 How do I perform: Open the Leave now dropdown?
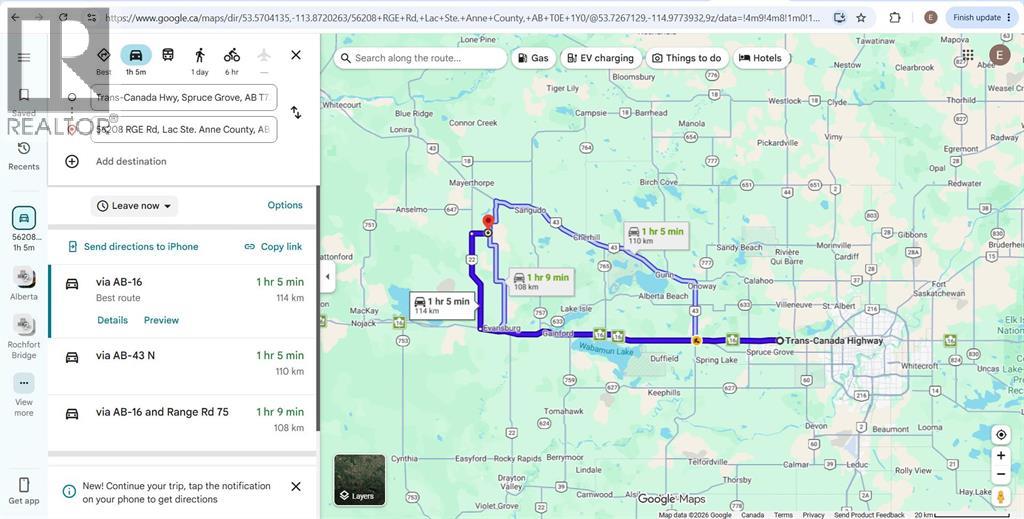(135, 206)
